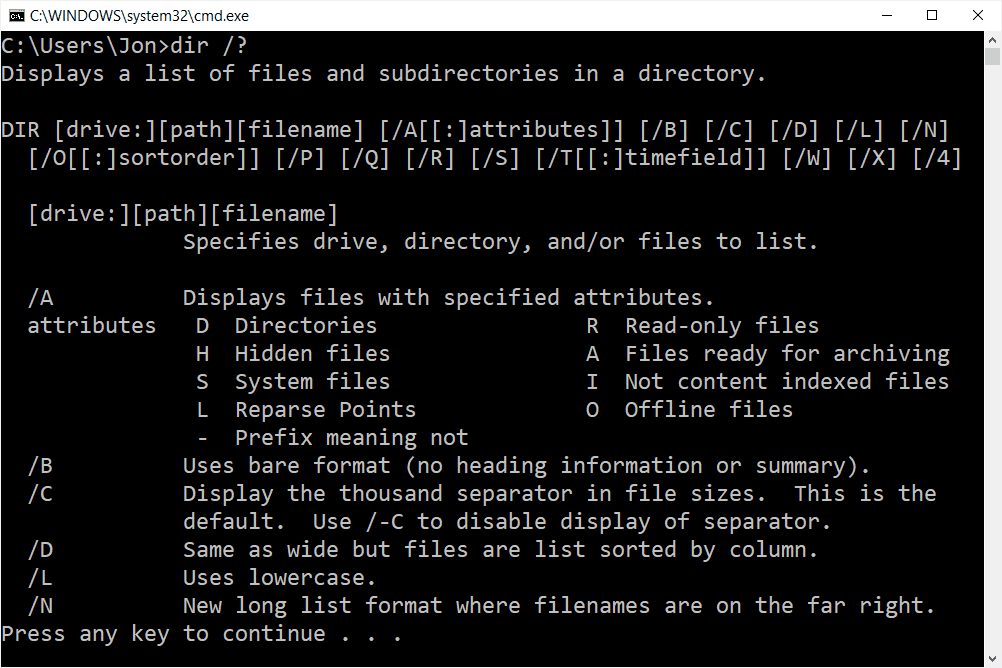The image size is (1002, 668).
Task: Click the typed "dir /?" command
Action: [210, 45]
